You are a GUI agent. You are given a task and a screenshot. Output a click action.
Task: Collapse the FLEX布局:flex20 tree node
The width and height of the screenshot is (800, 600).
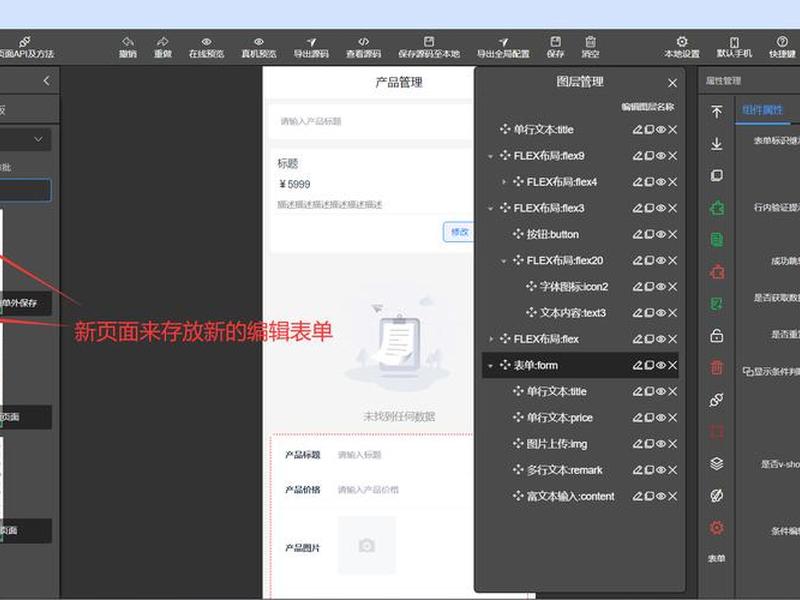click(x=504, y=261)
